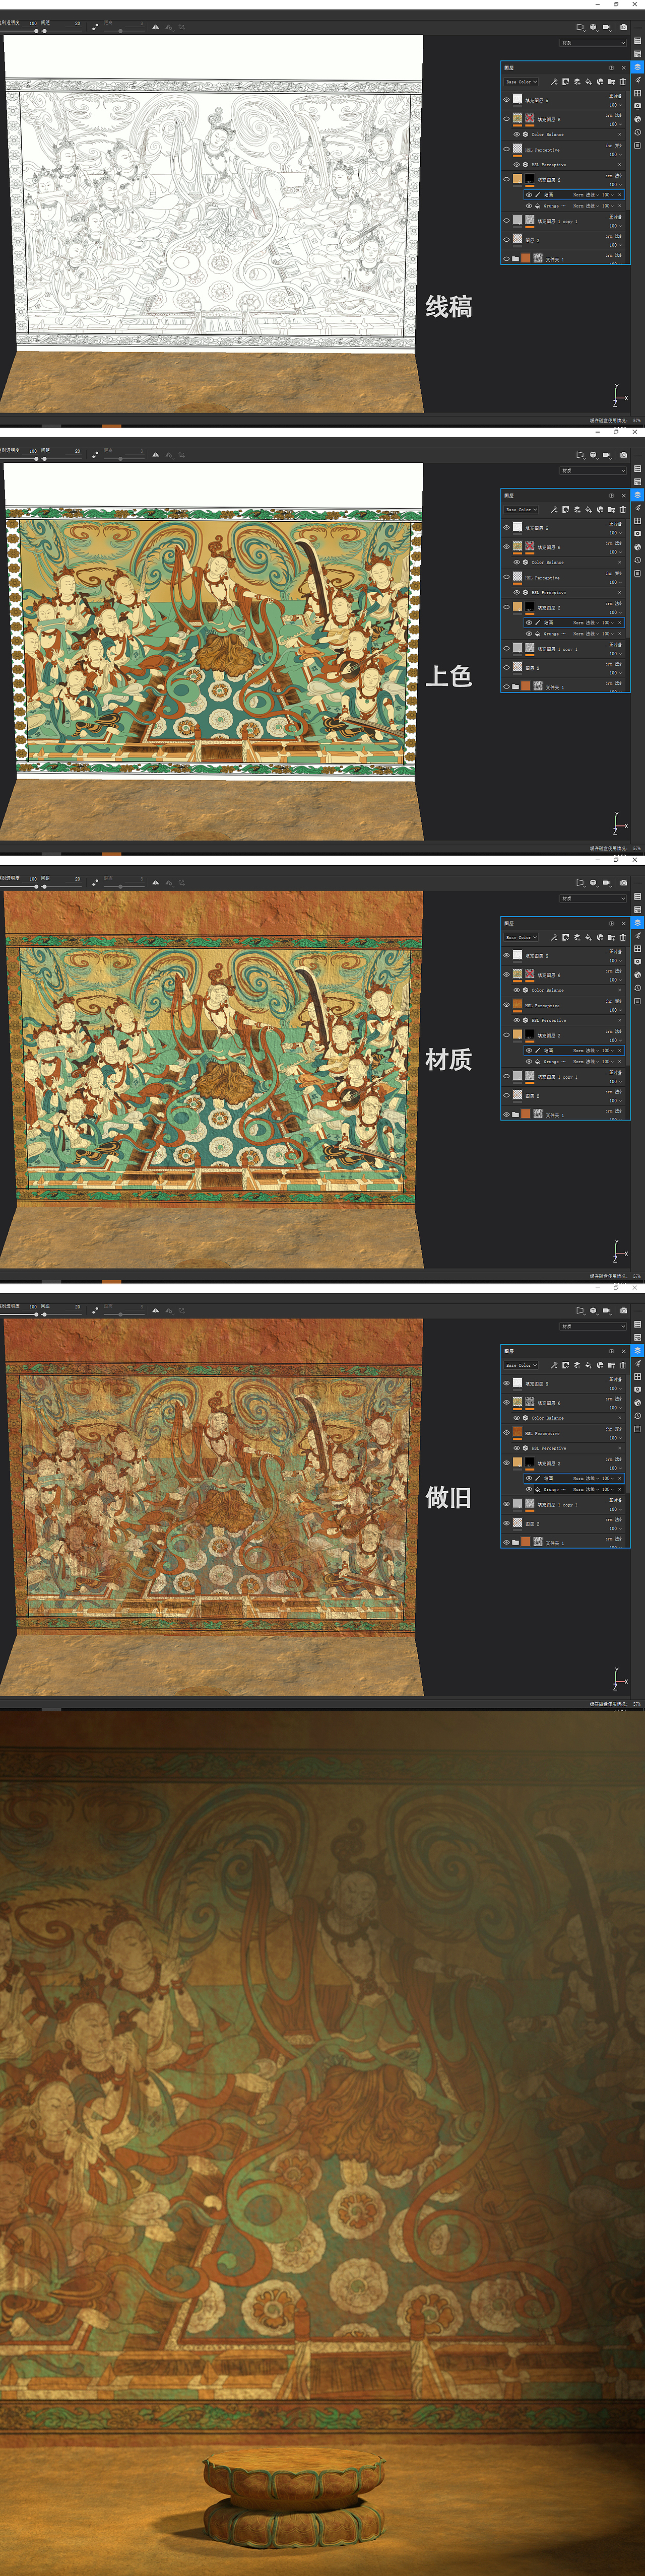
Task: Open Base Color channel dropdown in 线稿 screenshot
Action: point(521,82)
